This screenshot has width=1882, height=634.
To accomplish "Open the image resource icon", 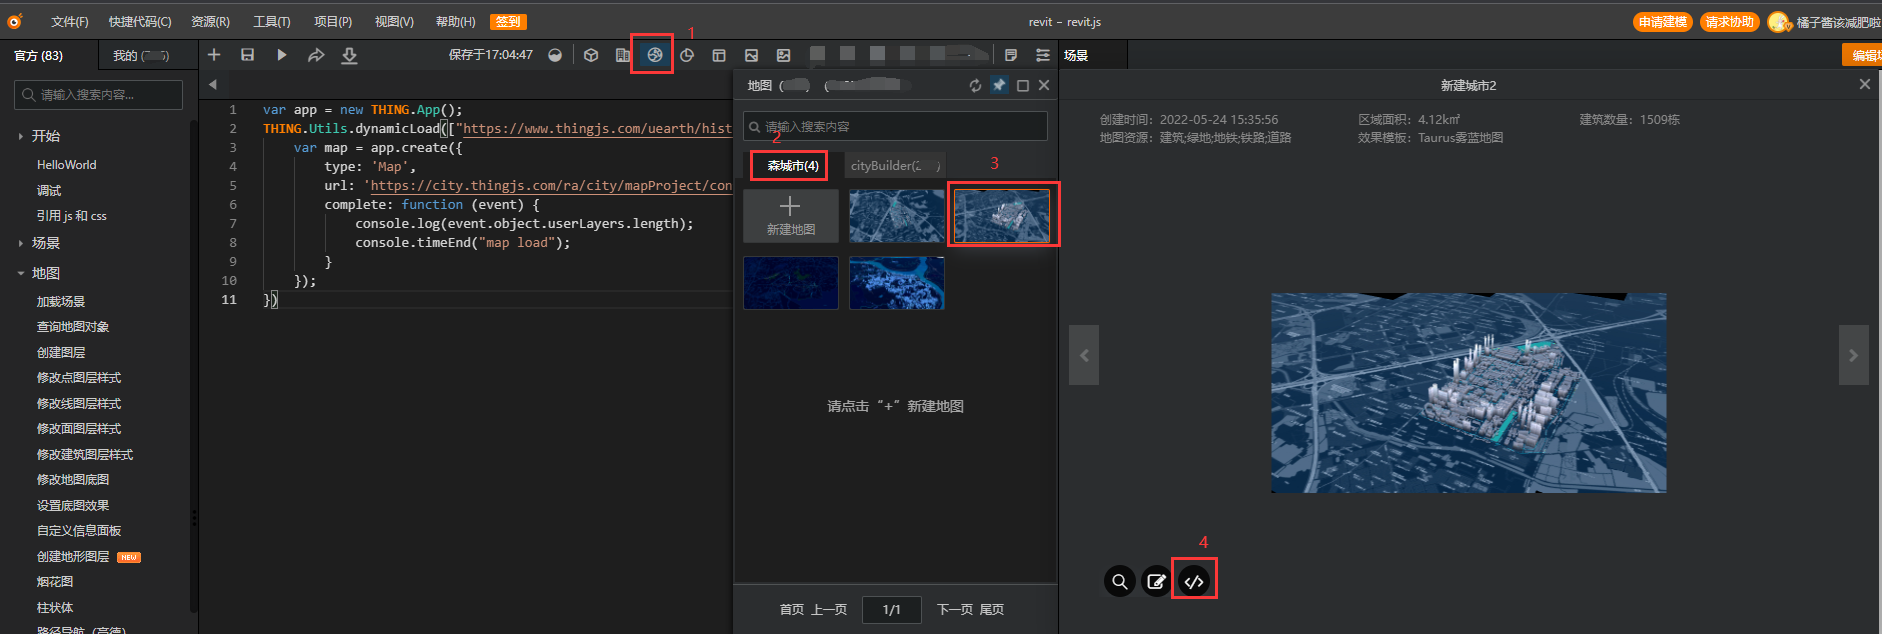I will click(x=751, y=55).
